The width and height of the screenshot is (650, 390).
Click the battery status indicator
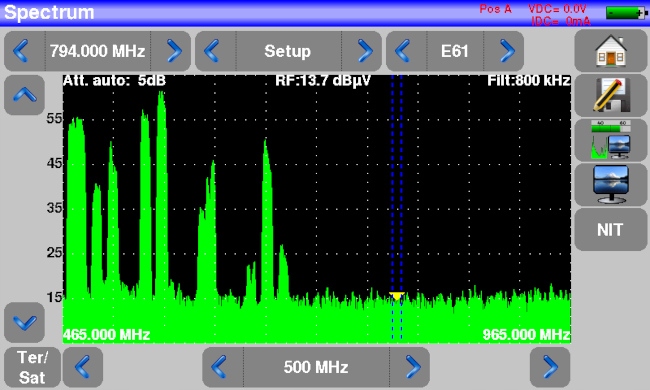pyautogui.click(x=626, y=13)
